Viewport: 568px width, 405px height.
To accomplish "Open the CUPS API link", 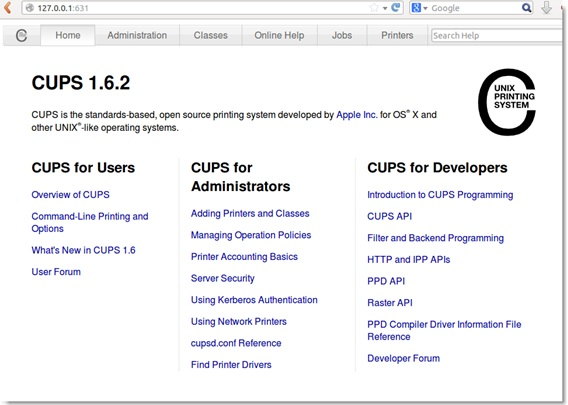I will coord(389,216).
